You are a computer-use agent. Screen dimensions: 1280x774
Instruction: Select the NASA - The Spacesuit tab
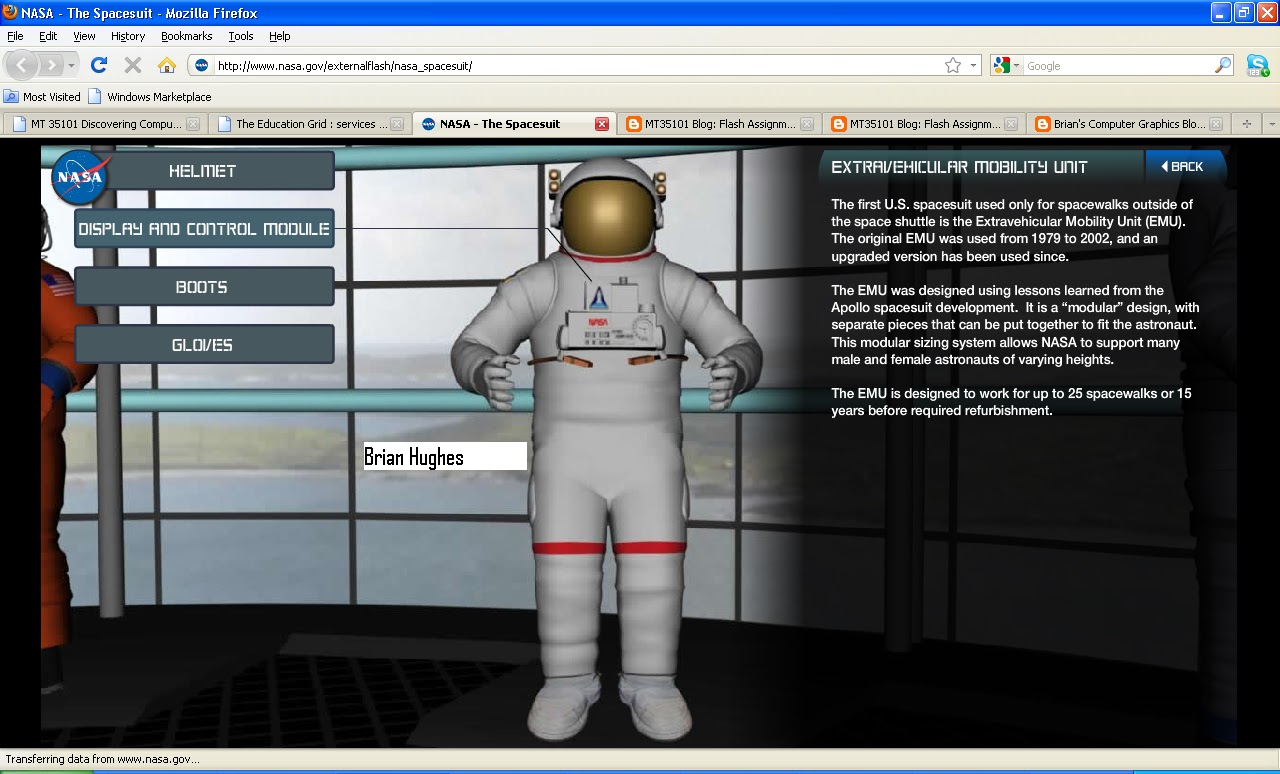[x=512, y=124]
